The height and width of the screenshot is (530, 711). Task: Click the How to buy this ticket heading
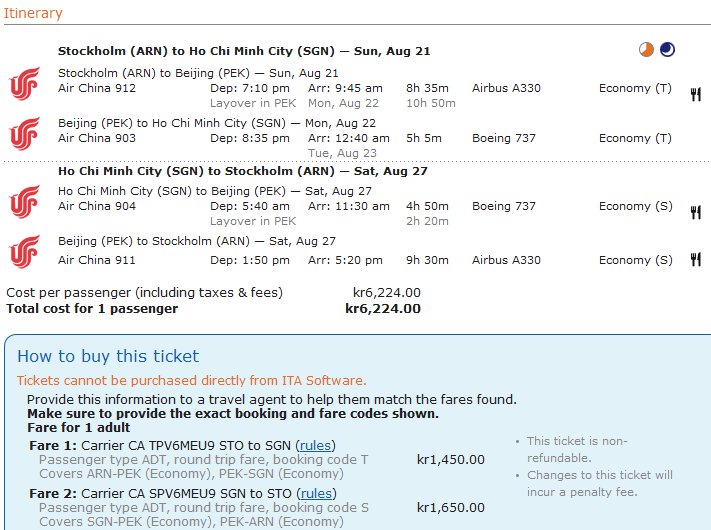click(108, 356)
